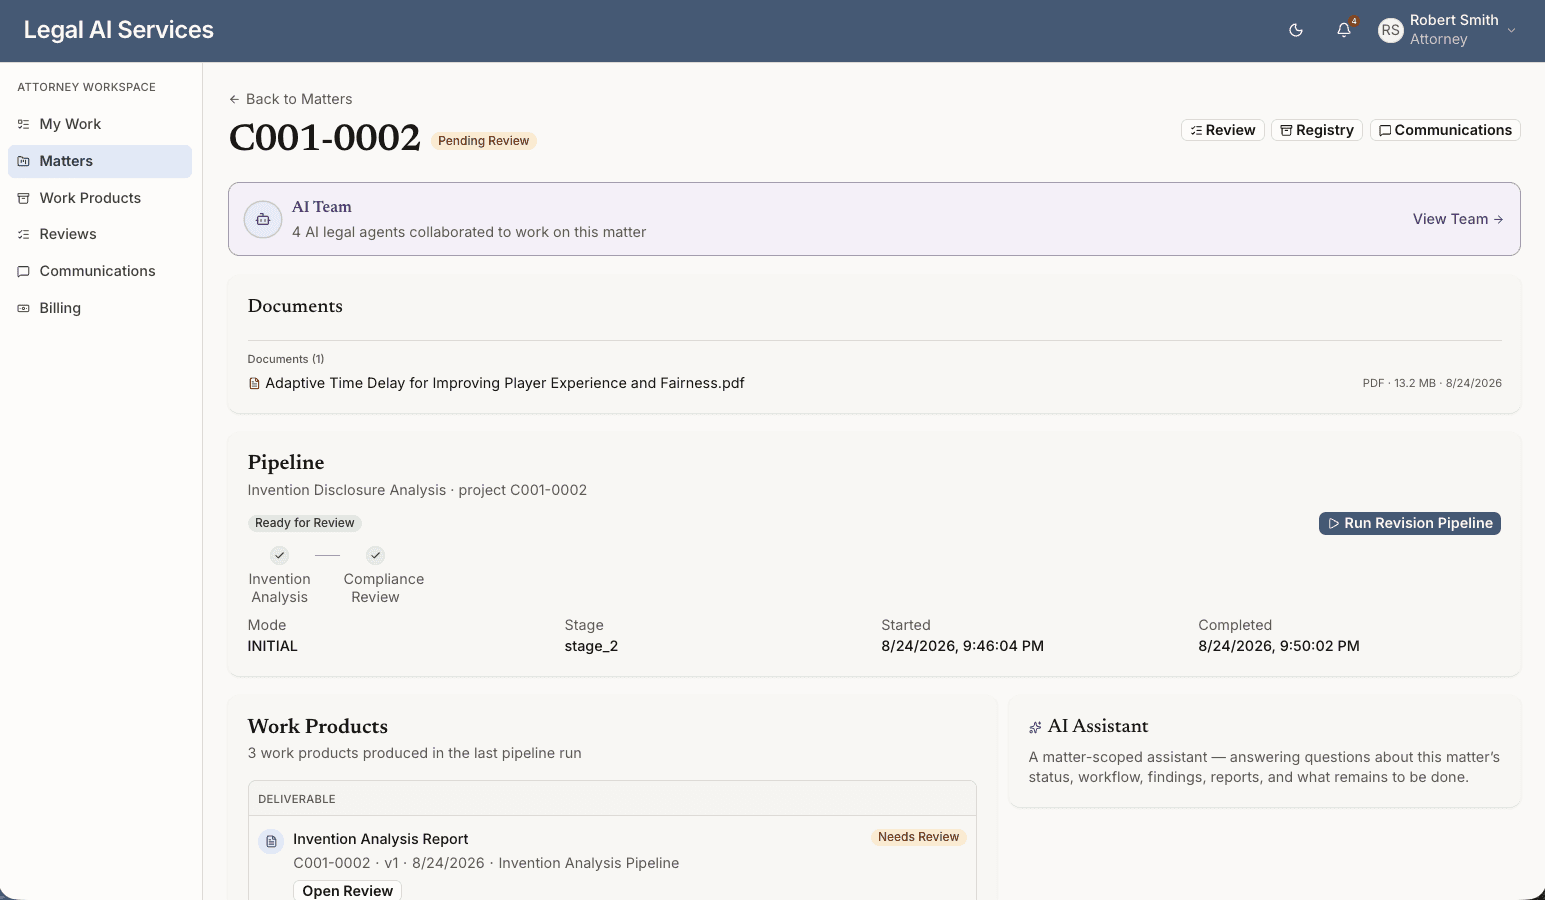Click AI Assistant panel heading

pyautogui.click(x=1098, y=726)
